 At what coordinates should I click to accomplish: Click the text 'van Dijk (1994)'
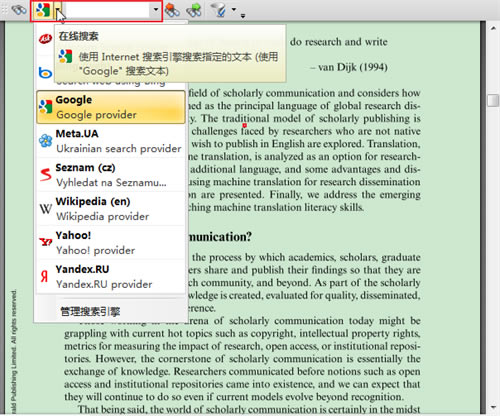point(353,67)
